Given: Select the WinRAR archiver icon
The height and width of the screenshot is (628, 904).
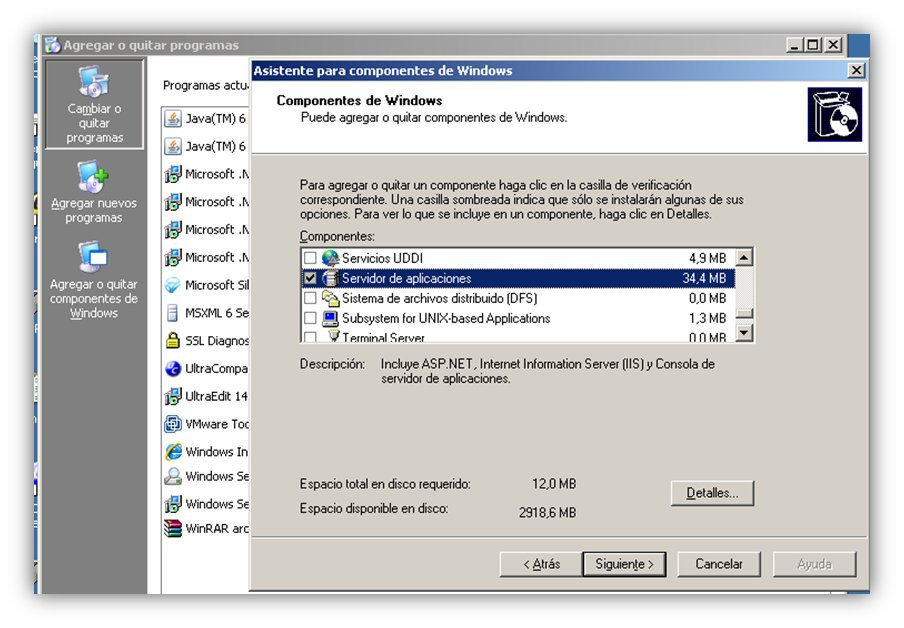Looking at the screenshot, I should (173, 528).
